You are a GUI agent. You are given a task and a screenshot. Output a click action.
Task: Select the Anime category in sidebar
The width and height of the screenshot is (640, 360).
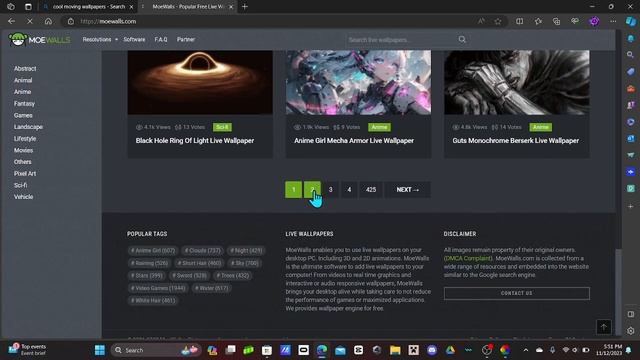22,92
